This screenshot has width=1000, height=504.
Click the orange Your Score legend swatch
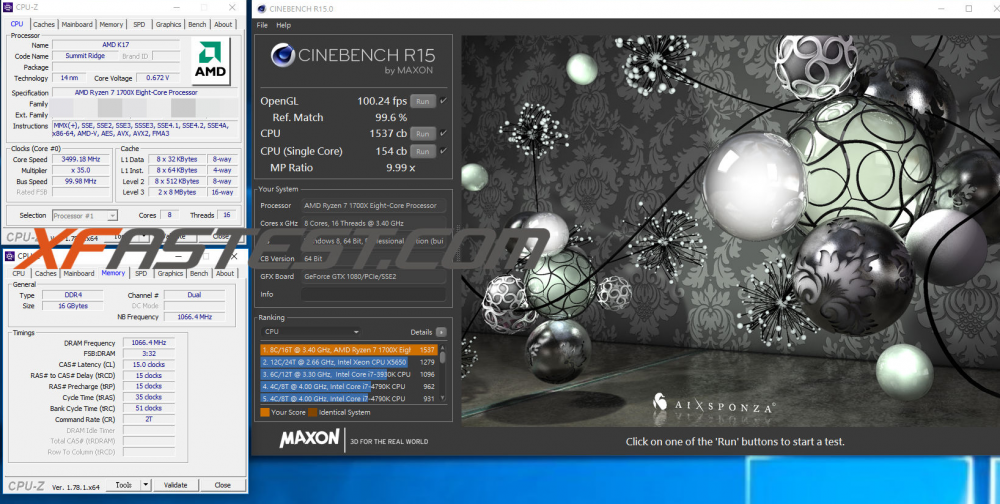point(265,412)
